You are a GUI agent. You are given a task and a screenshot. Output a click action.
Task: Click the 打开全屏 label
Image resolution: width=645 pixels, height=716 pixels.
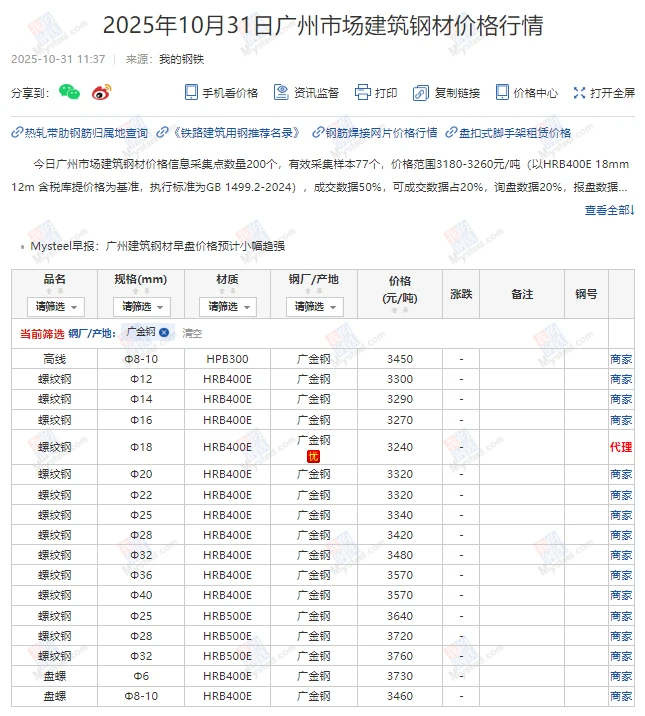(x=612, y=93)
